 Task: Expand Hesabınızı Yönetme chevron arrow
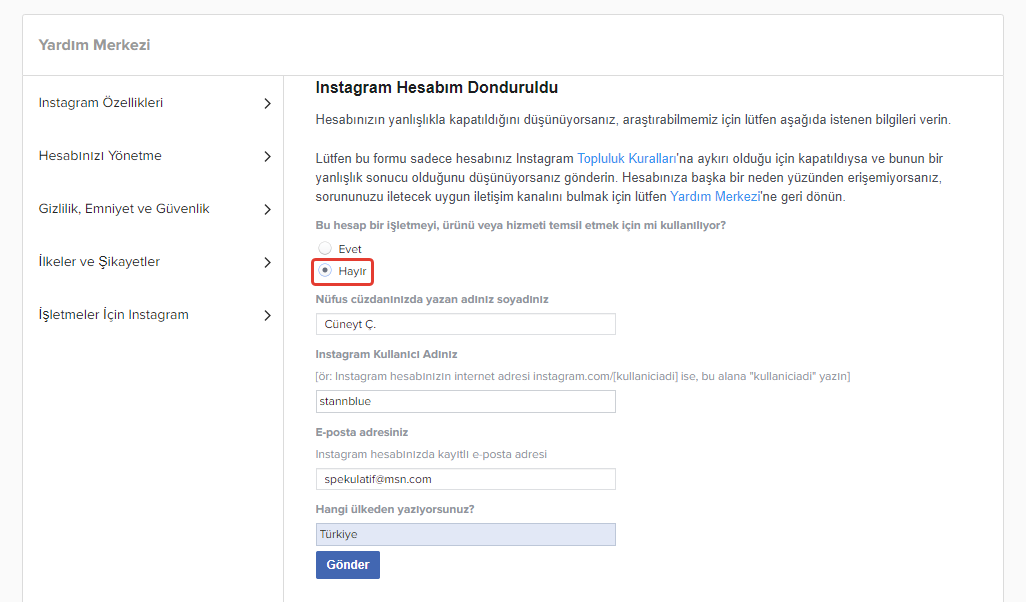[x=267, y=156]
